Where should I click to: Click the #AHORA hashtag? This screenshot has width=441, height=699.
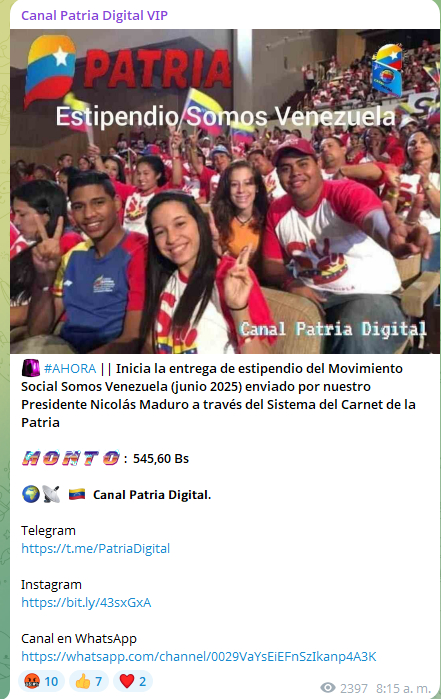click(70, 369)
